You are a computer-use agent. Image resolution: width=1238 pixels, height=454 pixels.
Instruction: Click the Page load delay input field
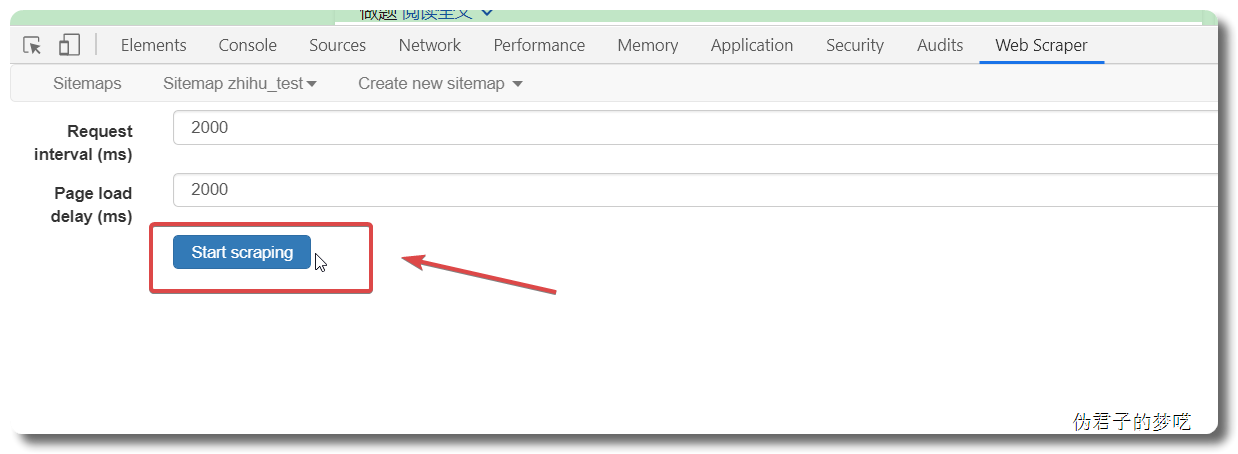pos(695,189)
